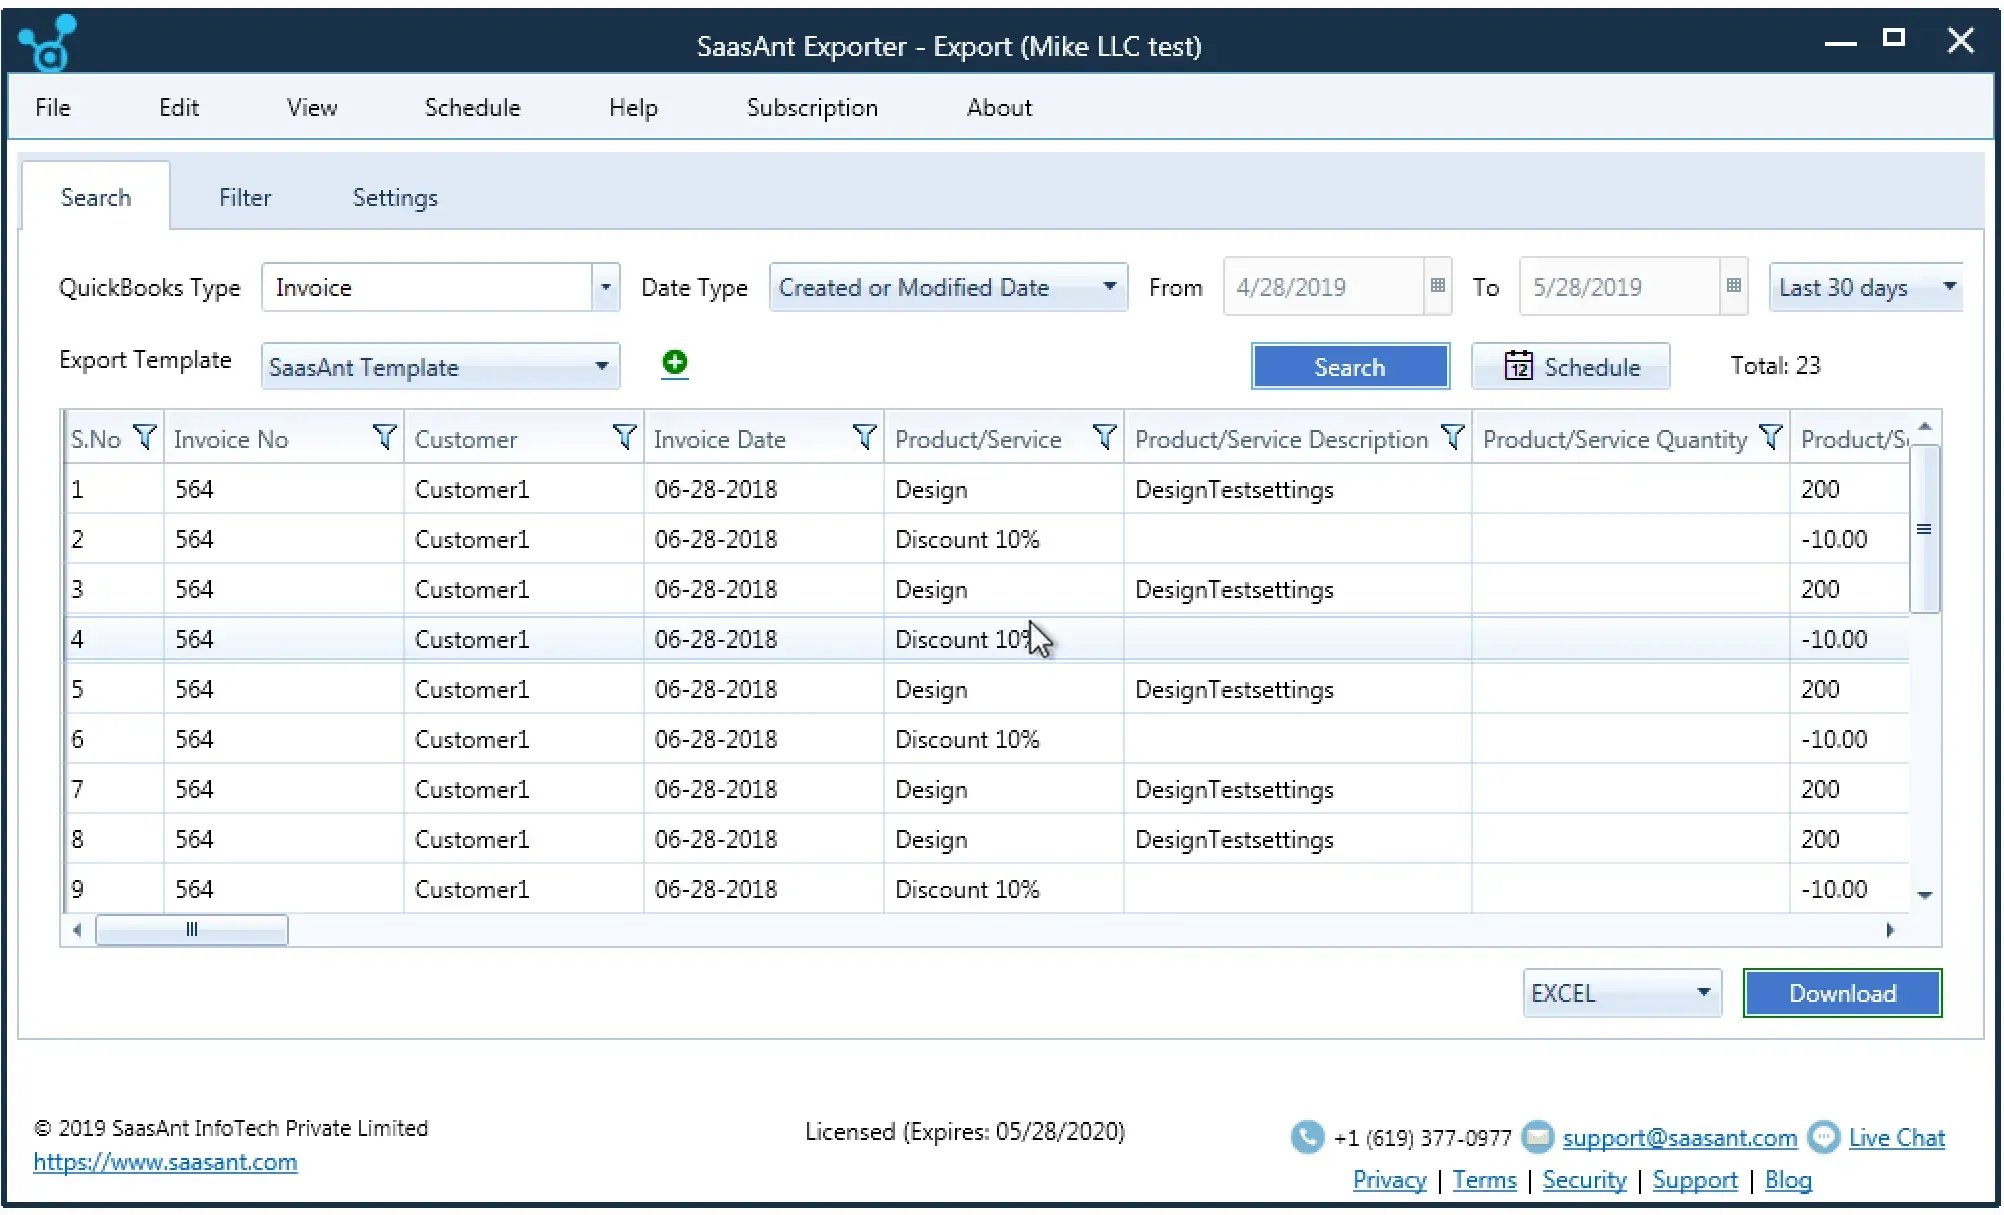Click the SaasAnt logo icon

[47, 43]
